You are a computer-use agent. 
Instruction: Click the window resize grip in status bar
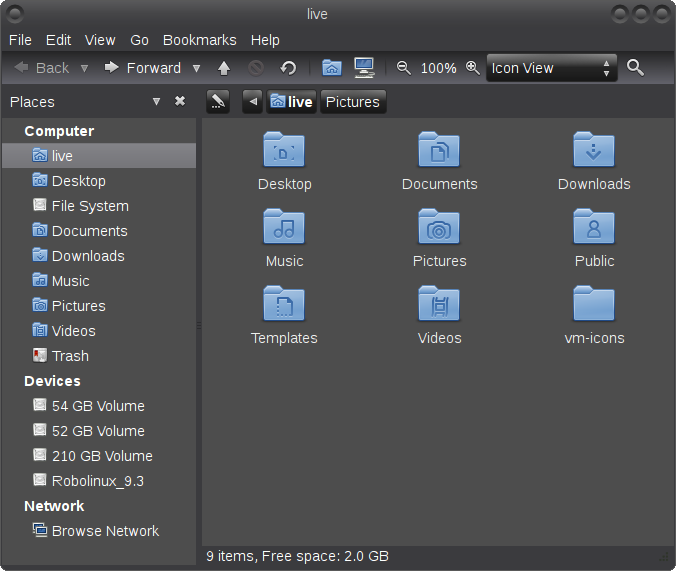click(664, 557)
